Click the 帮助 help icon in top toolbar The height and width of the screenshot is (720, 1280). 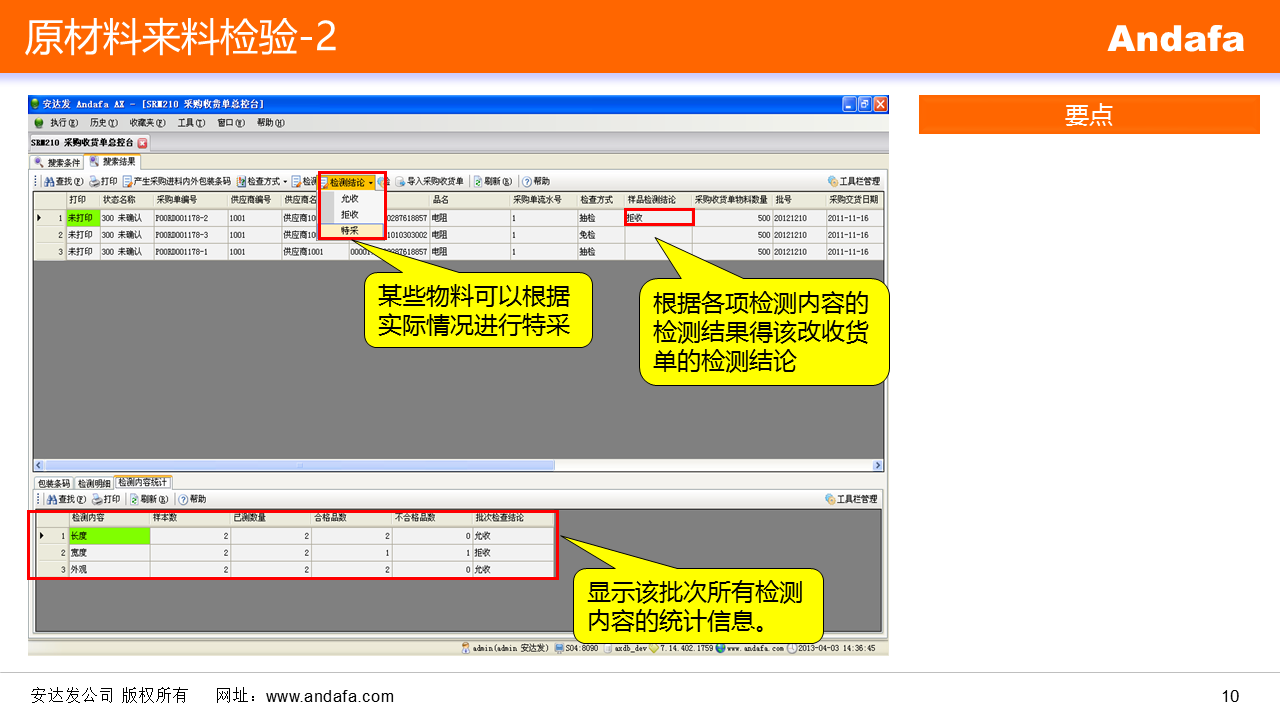(x=526, y=182)
